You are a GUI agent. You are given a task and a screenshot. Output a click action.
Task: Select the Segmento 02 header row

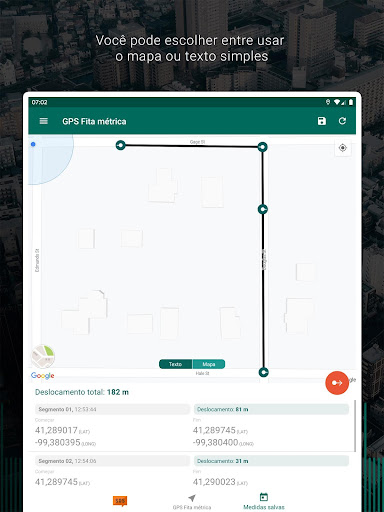(112, 461)
